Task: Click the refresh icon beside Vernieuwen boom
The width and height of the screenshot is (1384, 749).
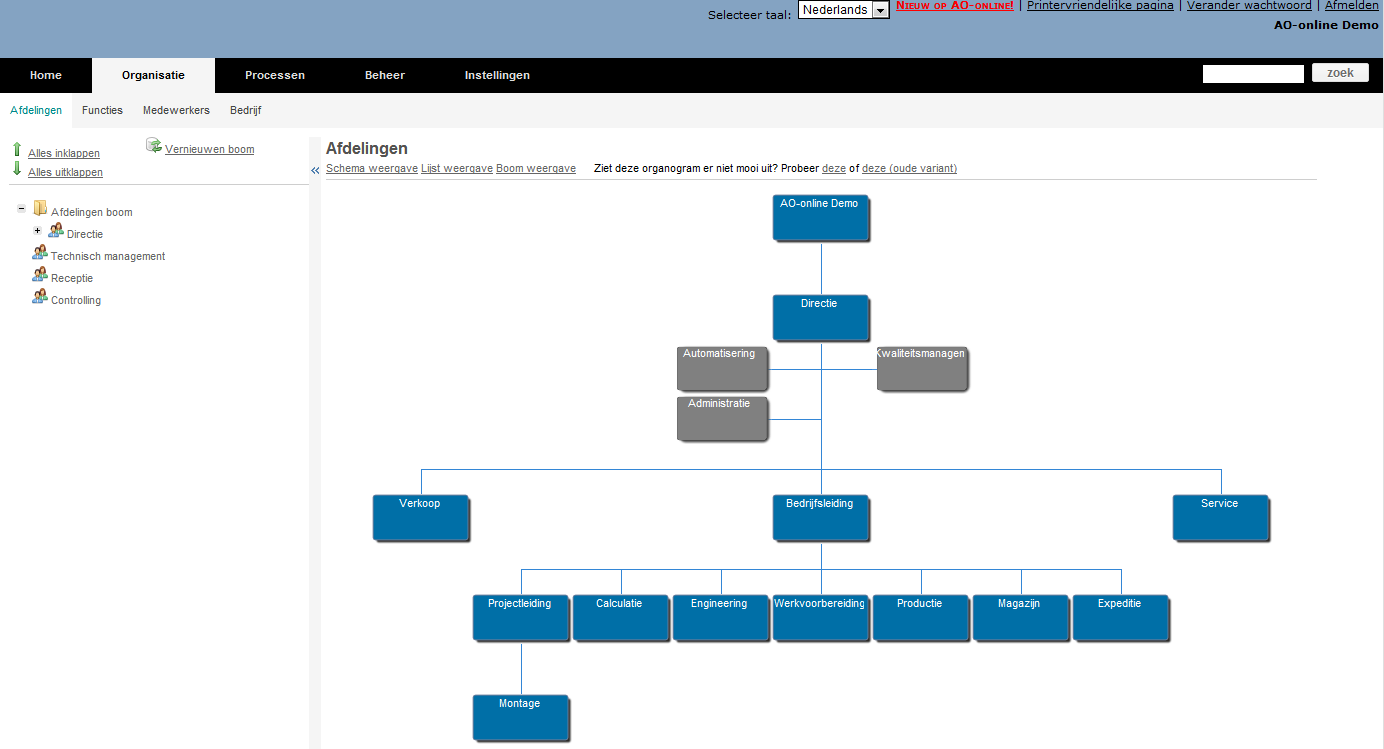Action: (x=154, y=146)
